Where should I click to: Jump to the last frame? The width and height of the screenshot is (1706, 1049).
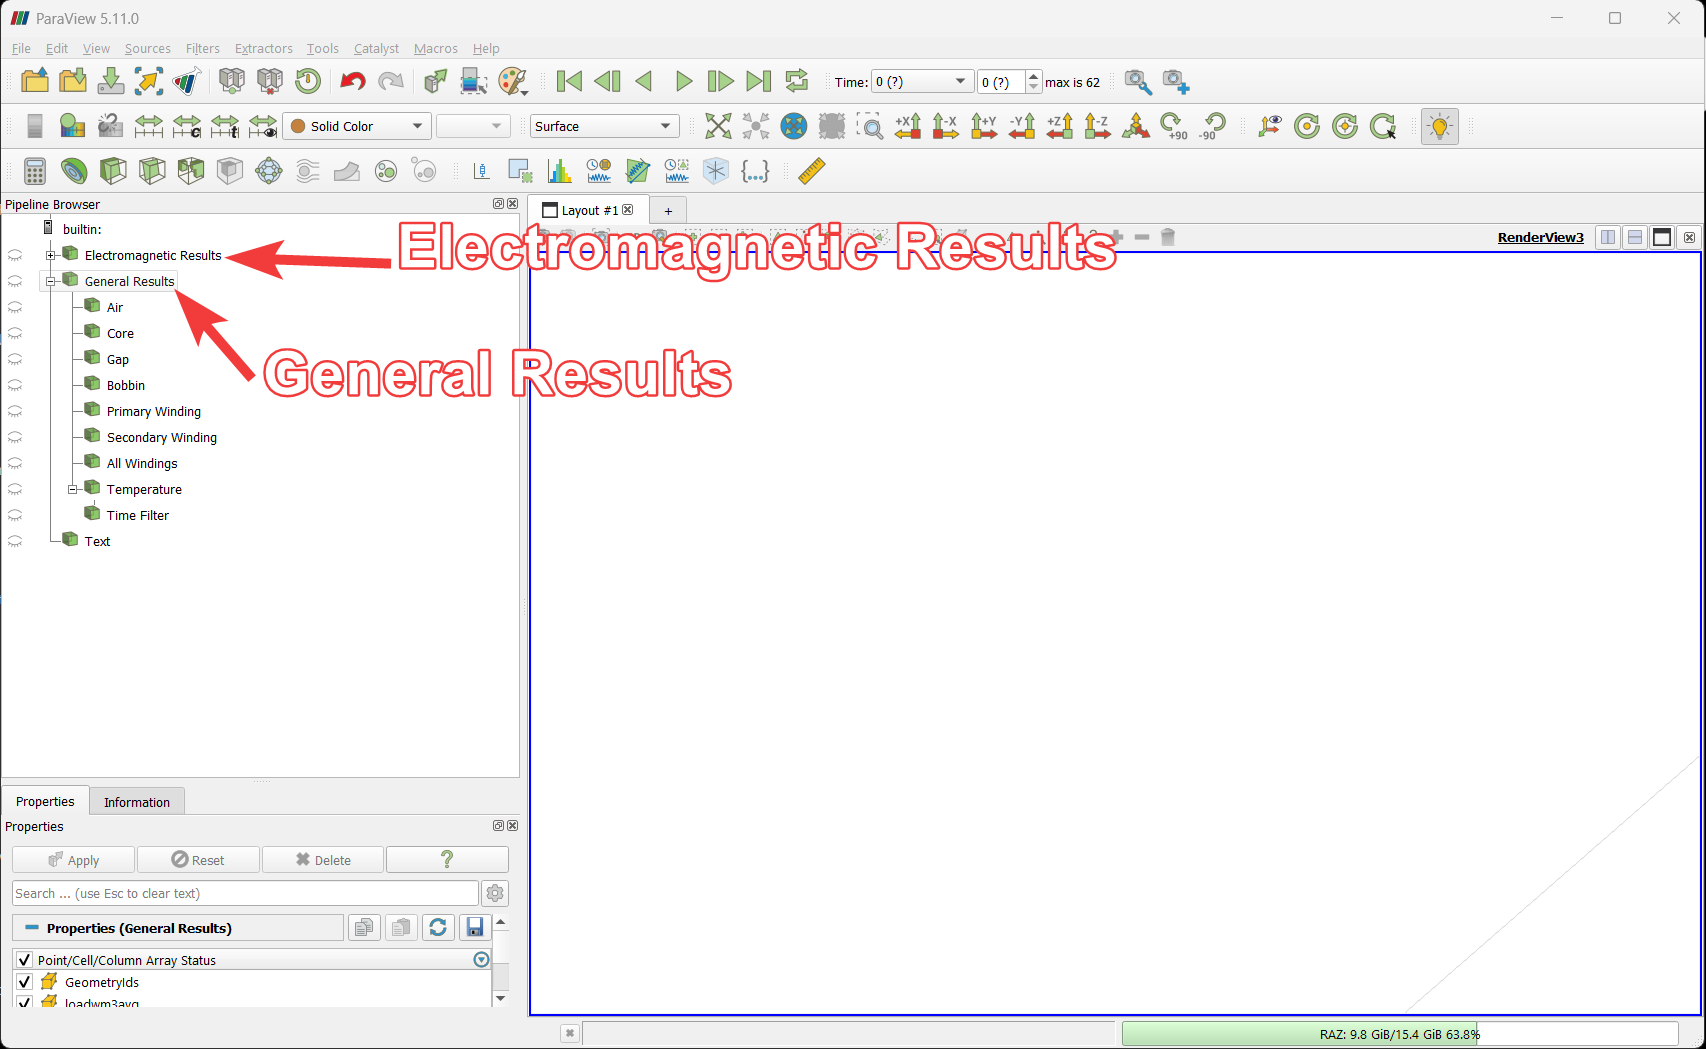point(759,81)
